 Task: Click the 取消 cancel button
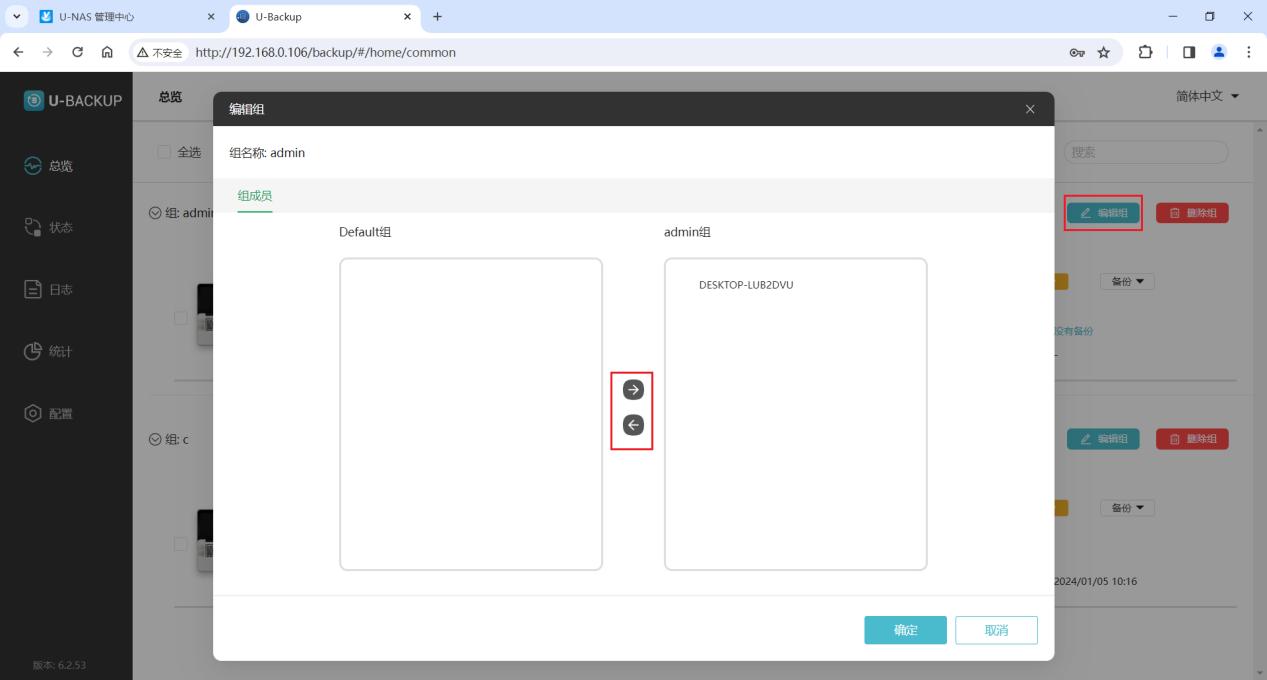click(996, 630)
